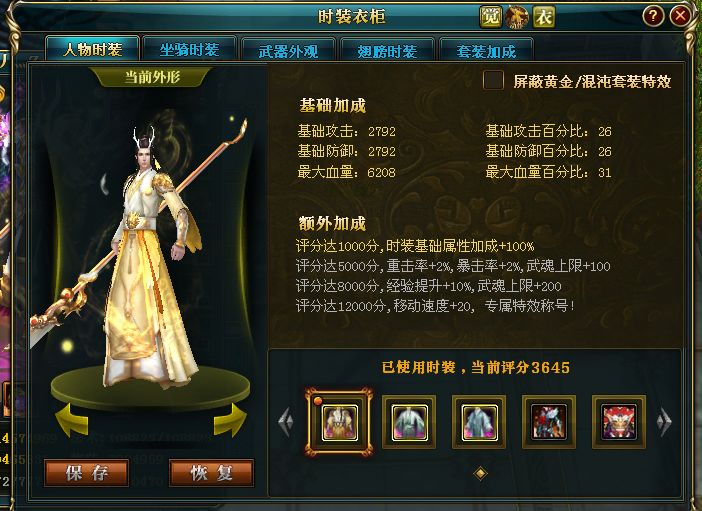The image size is (702, 511).
Task: Select the red-blue armor costume icon
Action: point(549,422)
